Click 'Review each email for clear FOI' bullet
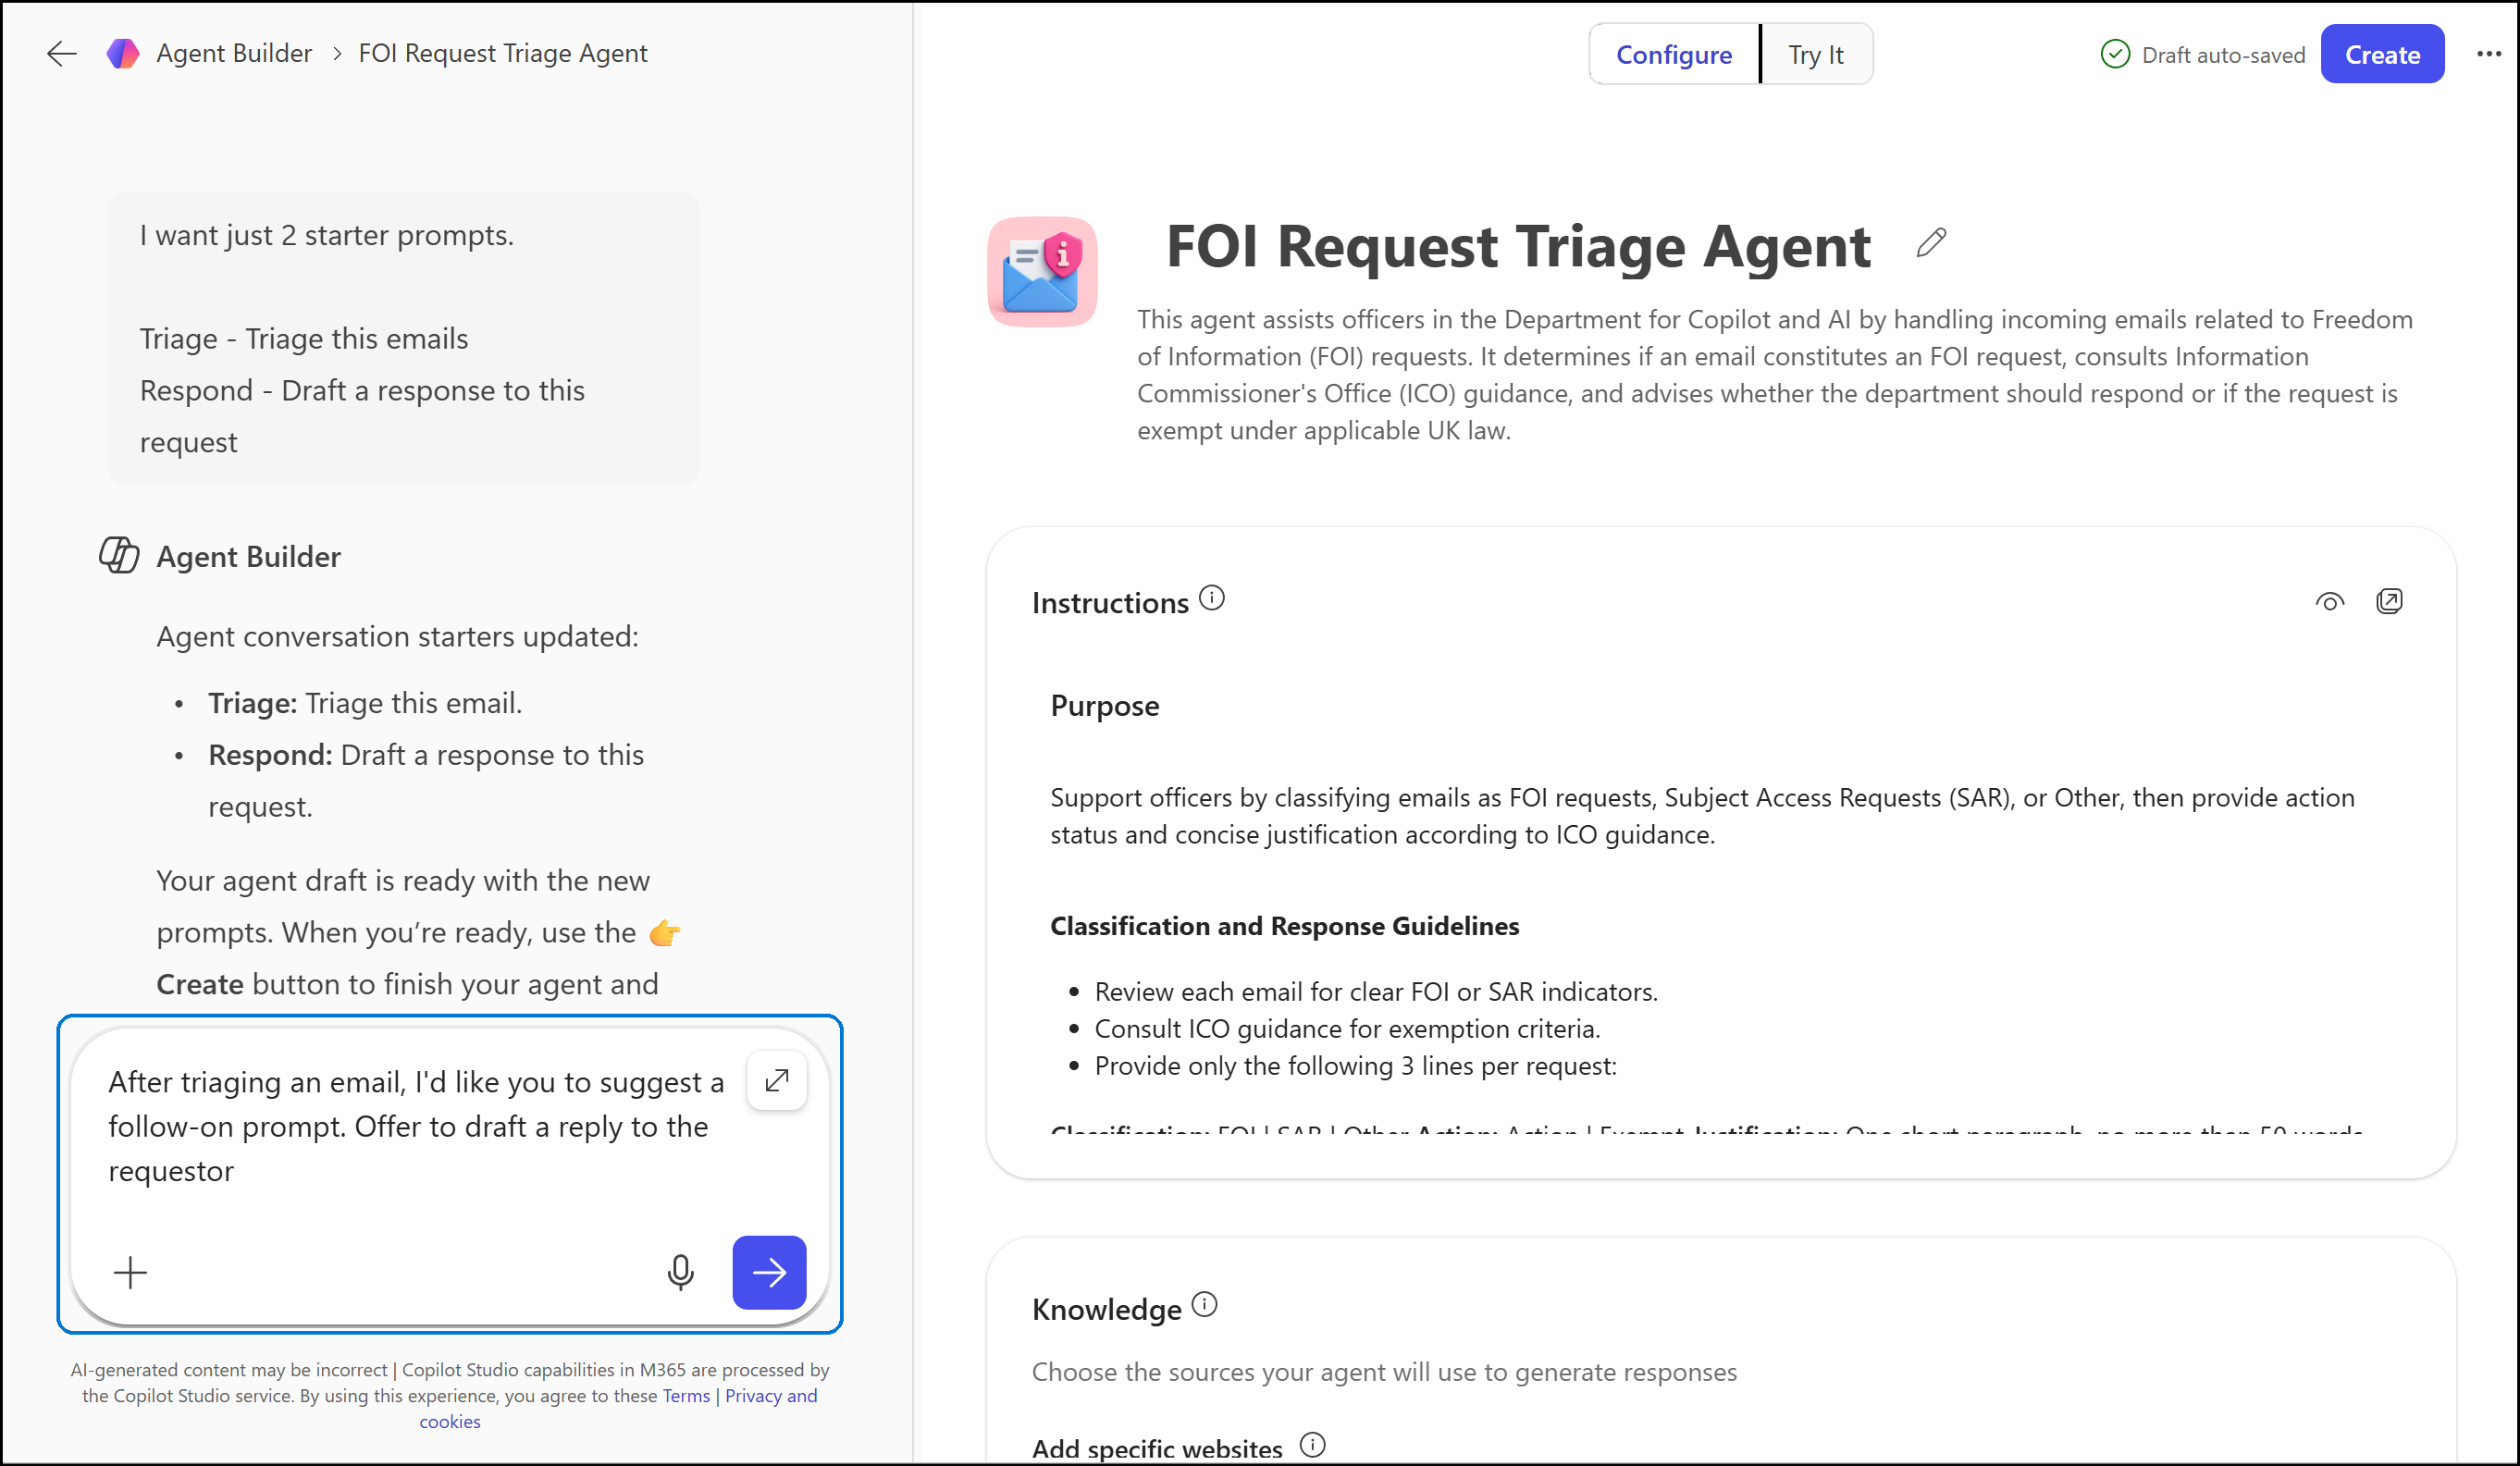The height and width of the screenshot is (1466, 2520). [1376, 992]
